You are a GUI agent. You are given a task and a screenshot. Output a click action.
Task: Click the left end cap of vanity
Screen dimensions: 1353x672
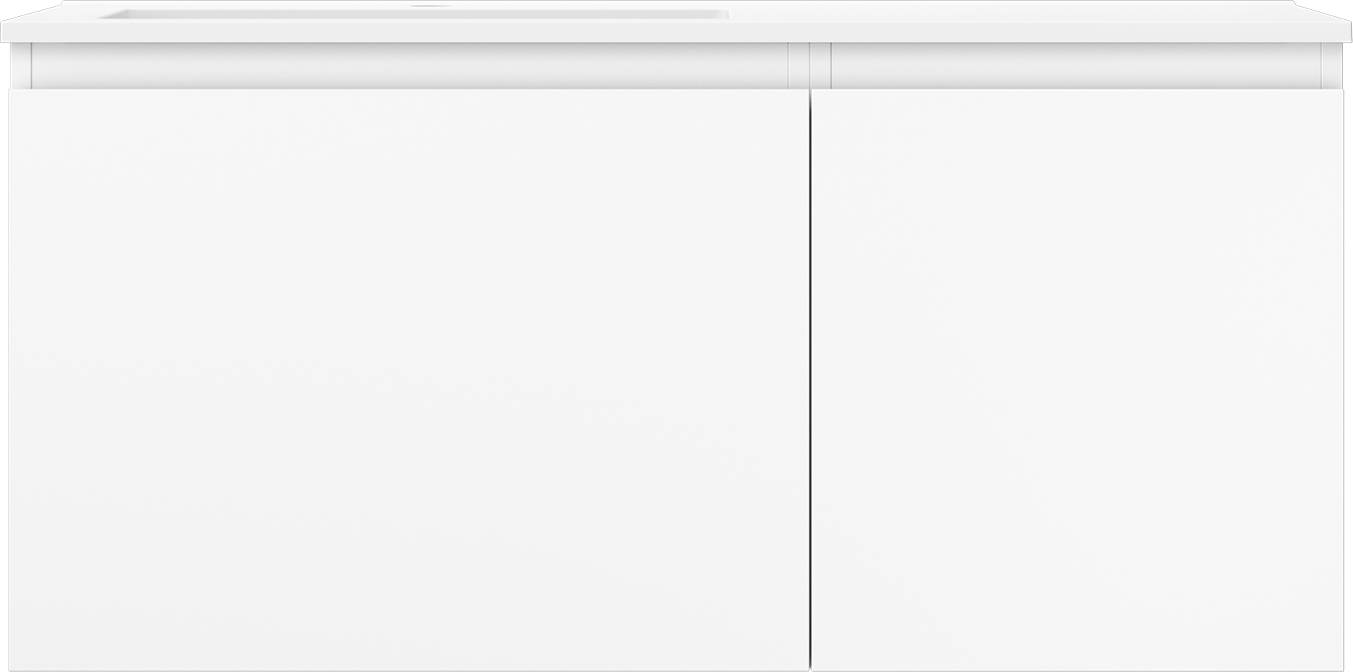20,66
